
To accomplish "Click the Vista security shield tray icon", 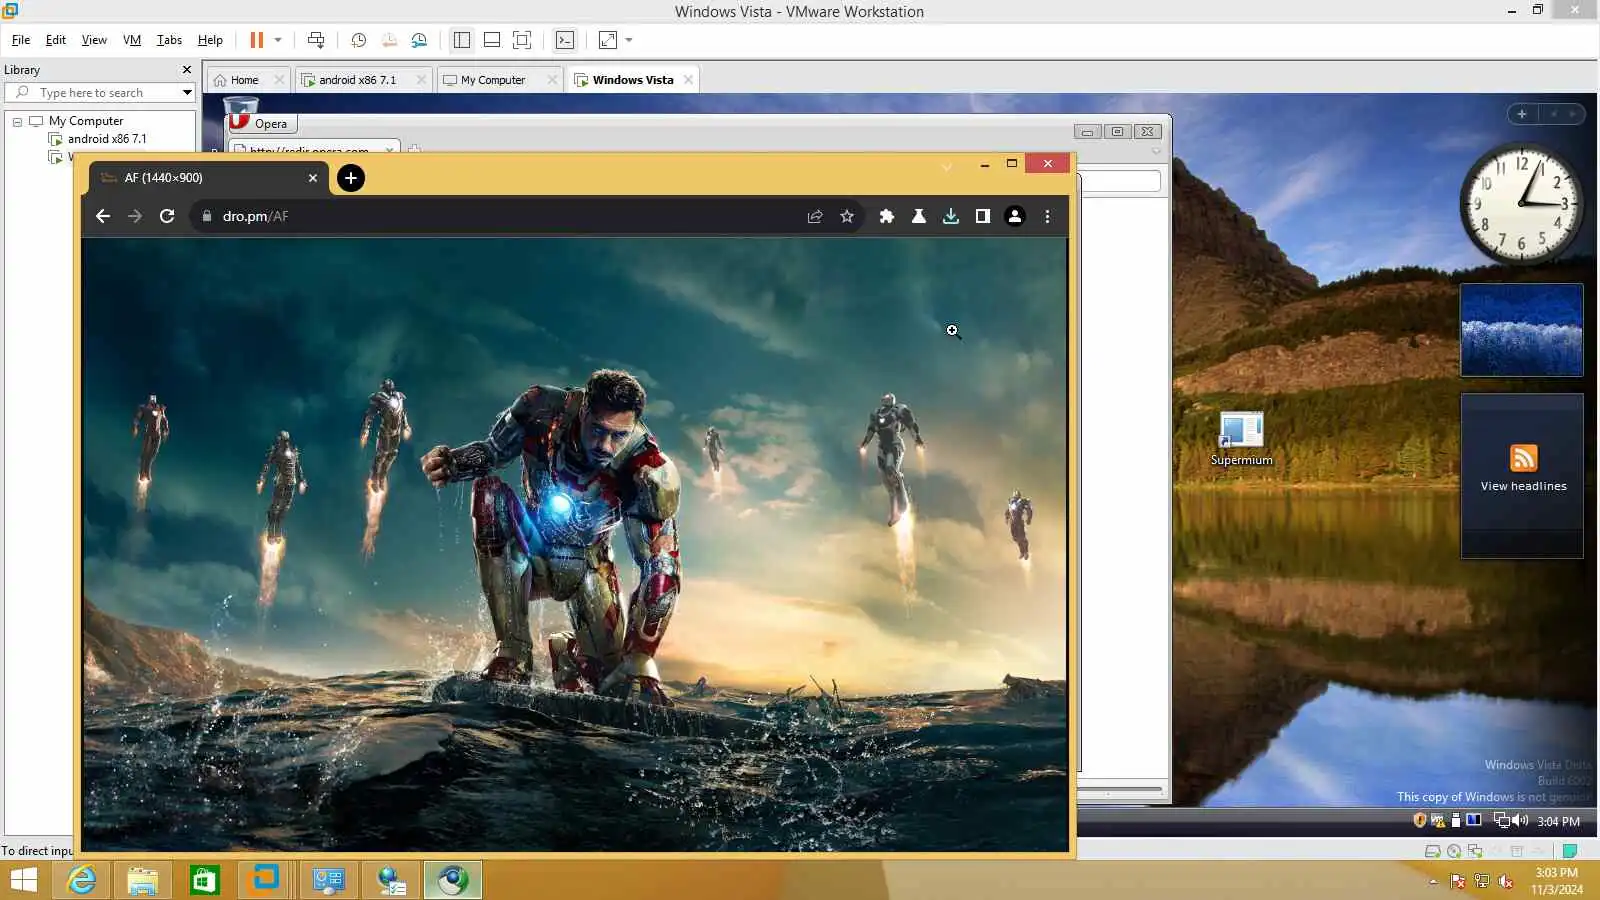I will [1419, 820].
